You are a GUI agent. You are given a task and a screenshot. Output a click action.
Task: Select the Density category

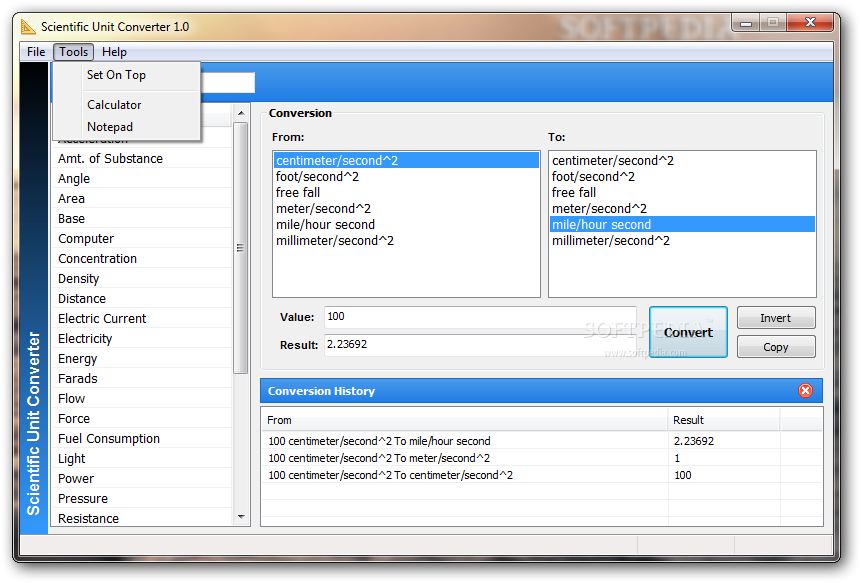(142, 278)
